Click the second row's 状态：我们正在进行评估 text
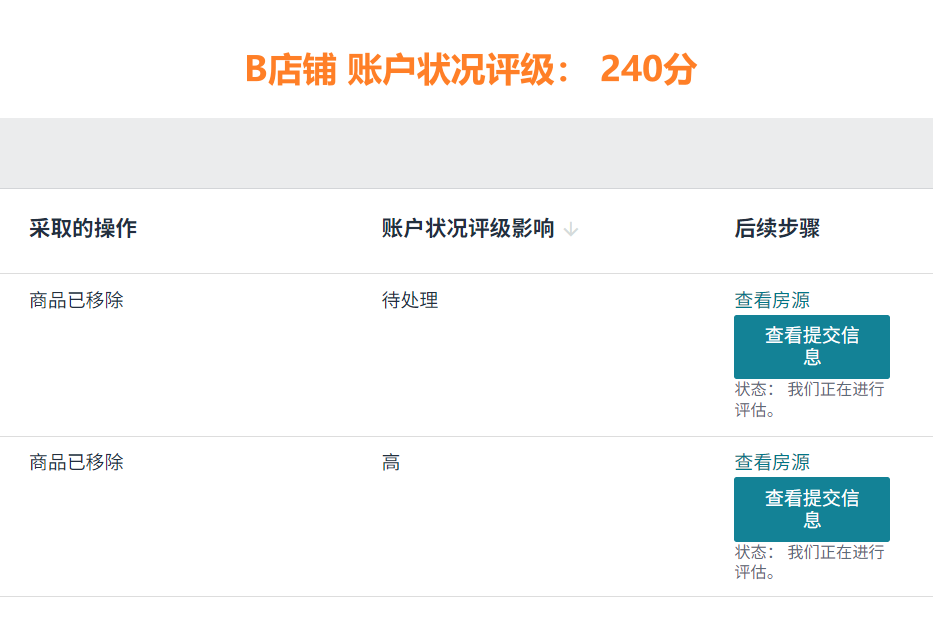Viewport: 933px width, 627px height. pos(809,562)
